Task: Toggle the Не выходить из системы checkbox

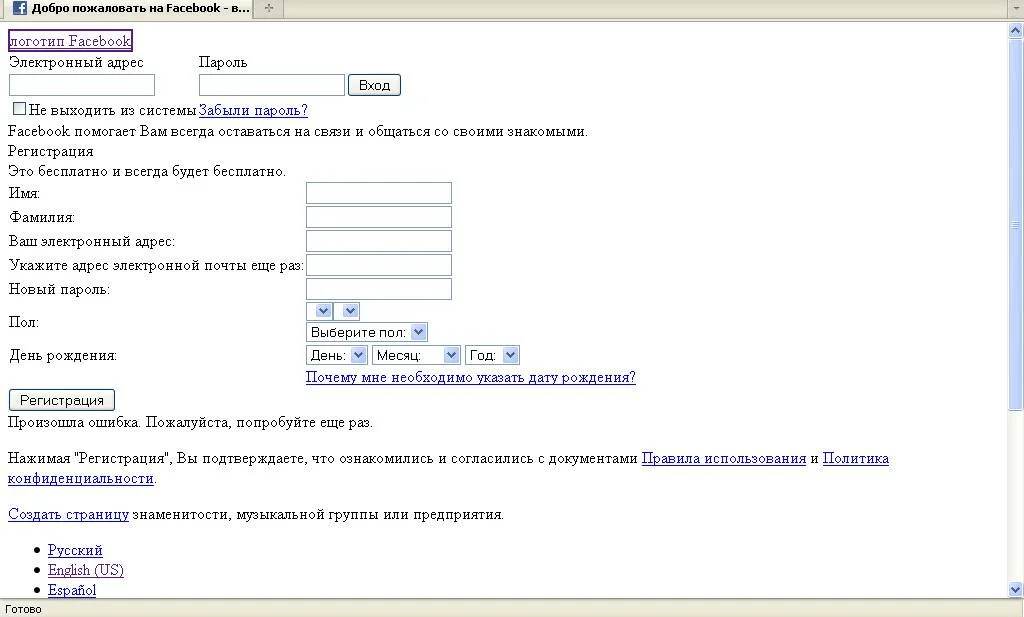Action: pyautogui.click(x=20, y=109)
